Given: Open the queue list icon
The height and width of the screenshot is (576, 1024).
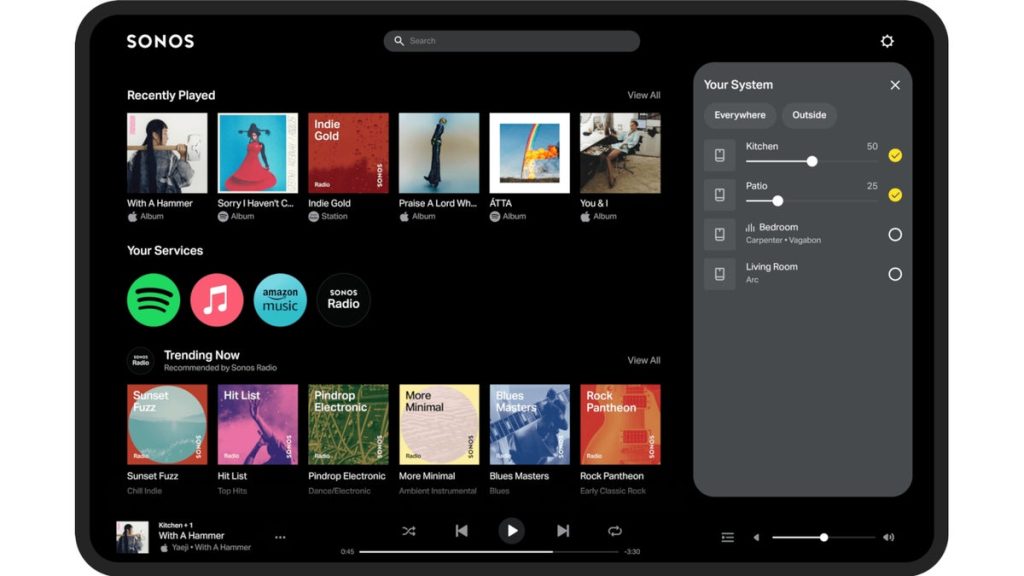Looking at the screenshot, I should tap(728, 537).
